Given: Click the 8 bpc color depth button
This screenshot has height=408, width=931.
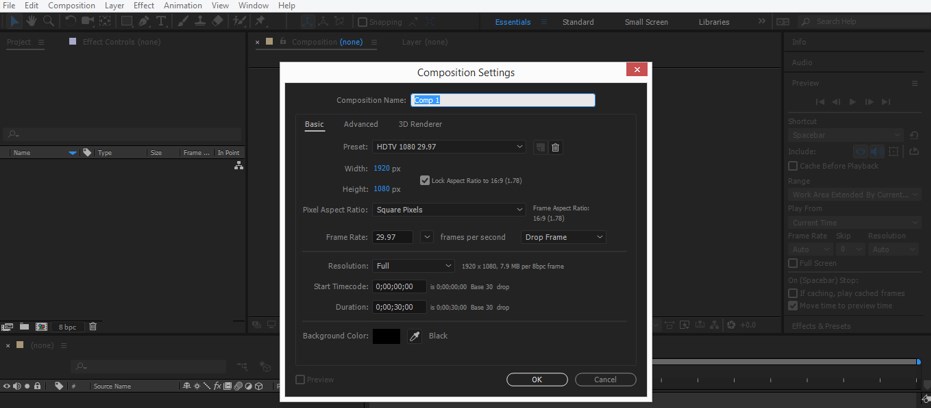Looking at the screenshot, I should (x=67, y=327).
